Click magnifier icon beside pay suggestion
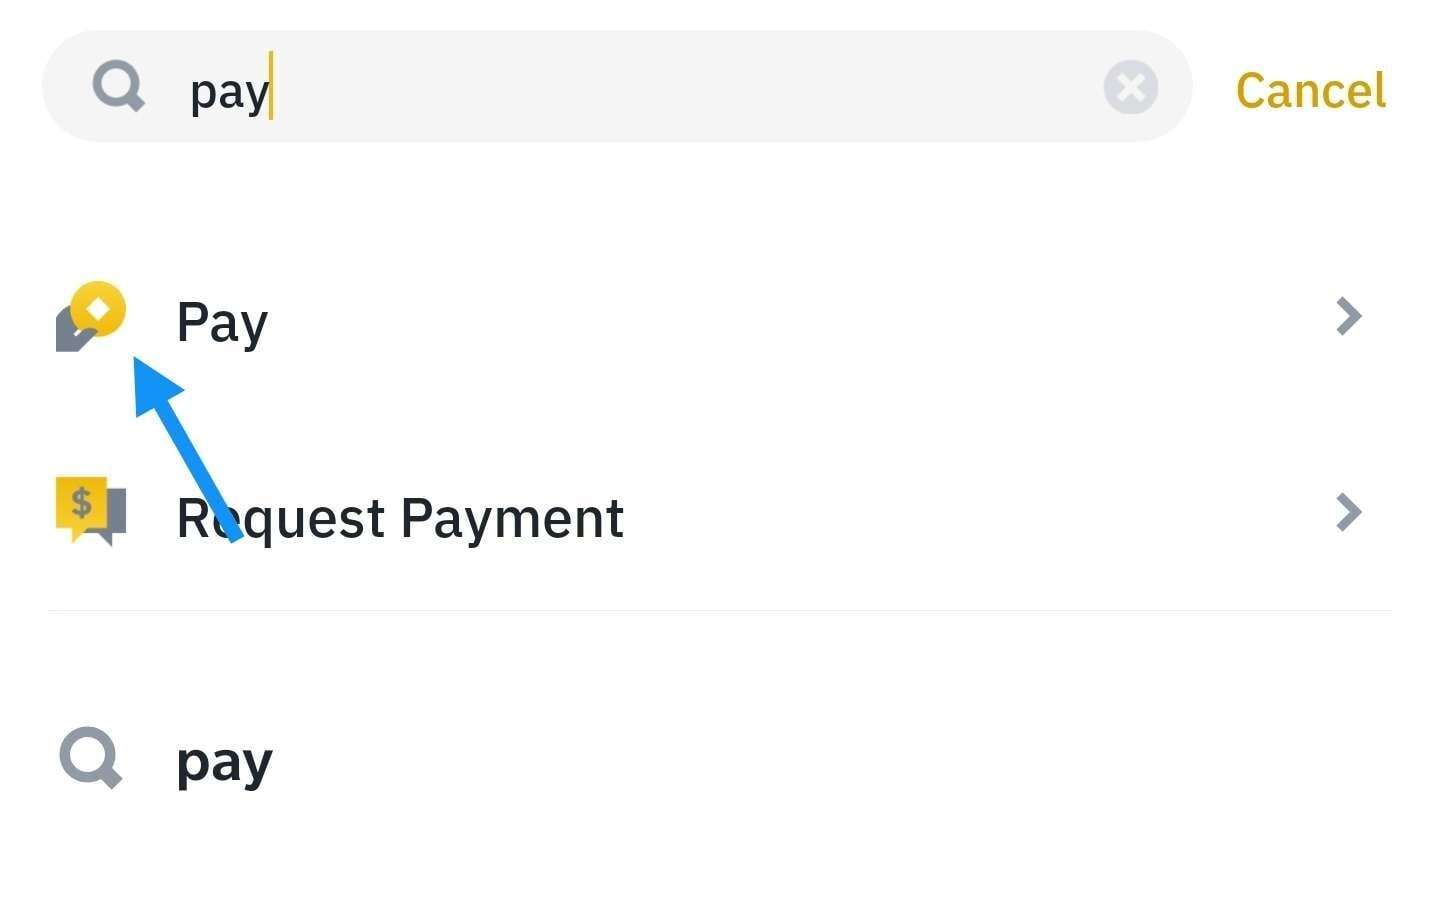1440x901 pixels. pyautogui.click(x=90, y=757)
